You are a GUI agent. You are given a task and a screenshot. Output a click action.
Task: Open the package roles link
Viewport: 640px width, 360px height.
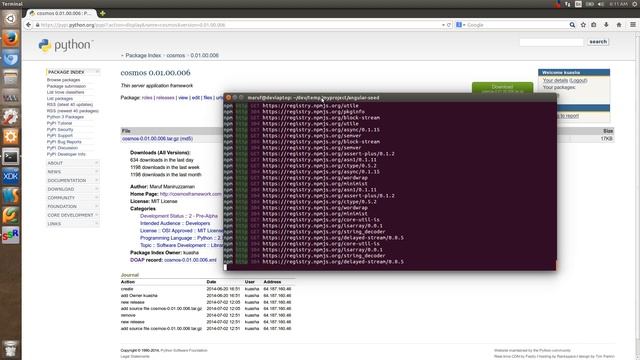147,98
